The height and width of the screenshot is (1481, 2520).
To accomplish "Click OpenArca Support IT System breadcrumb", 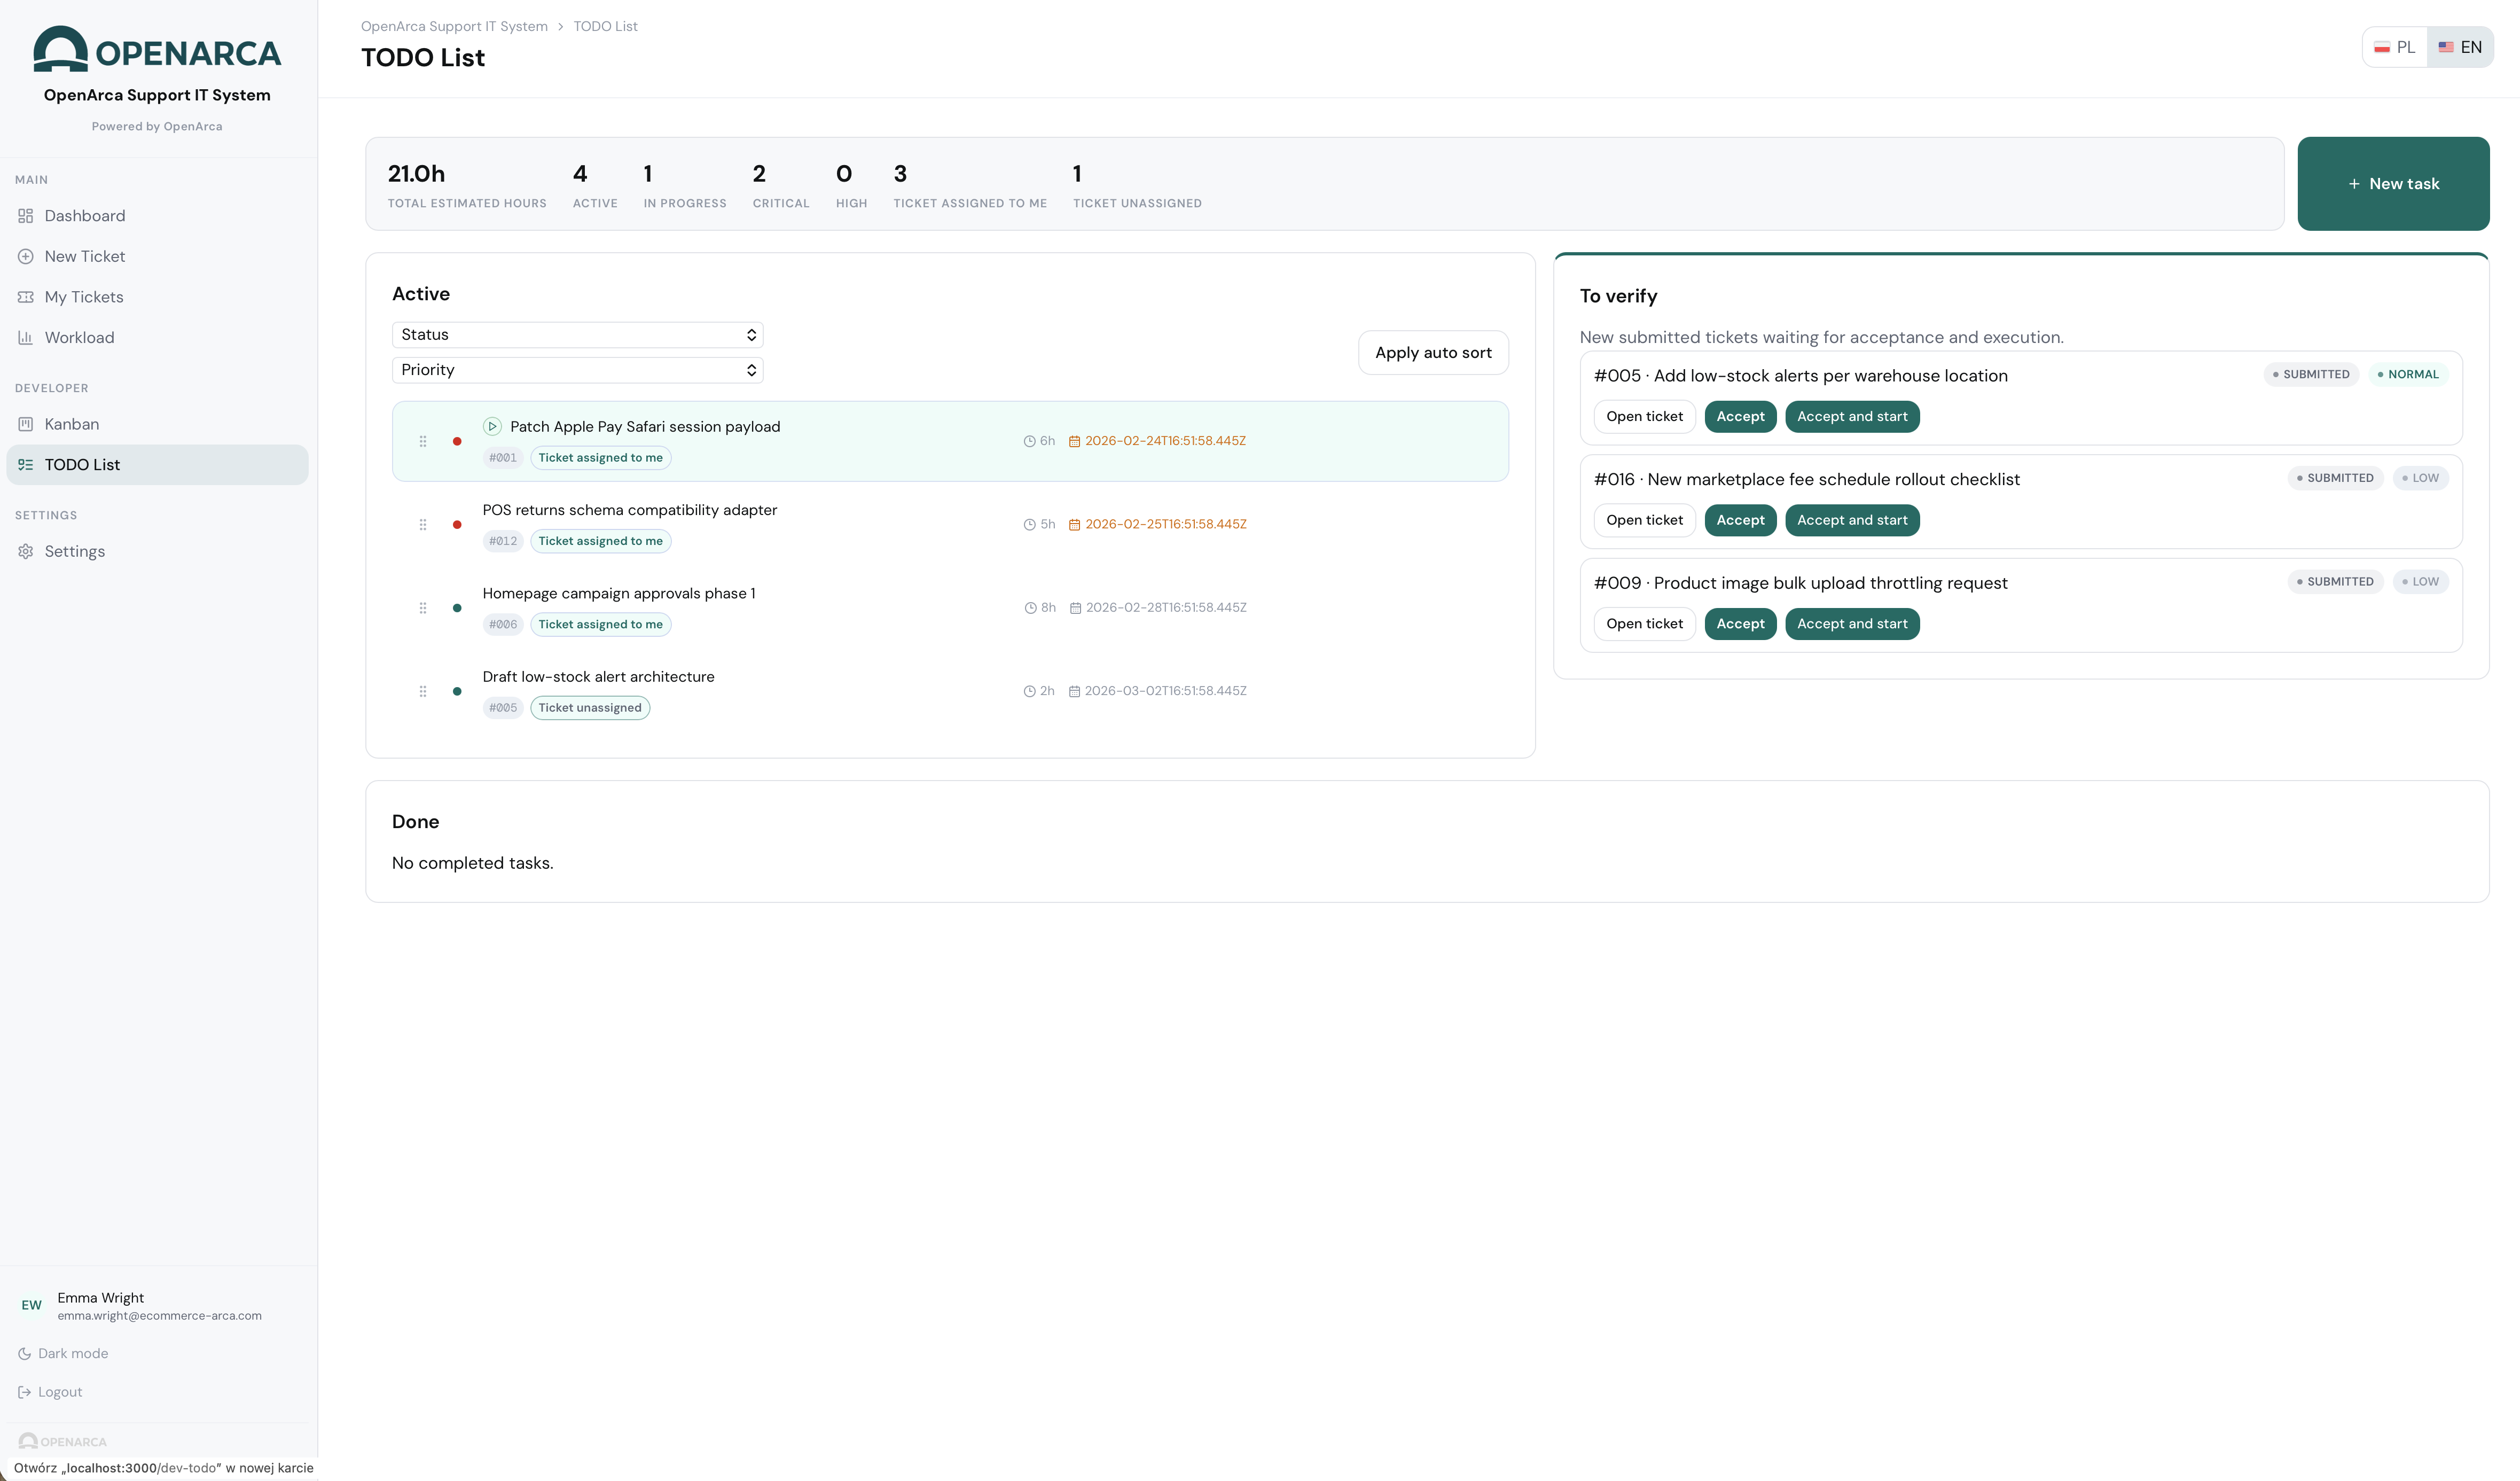I will click(454, 26).
